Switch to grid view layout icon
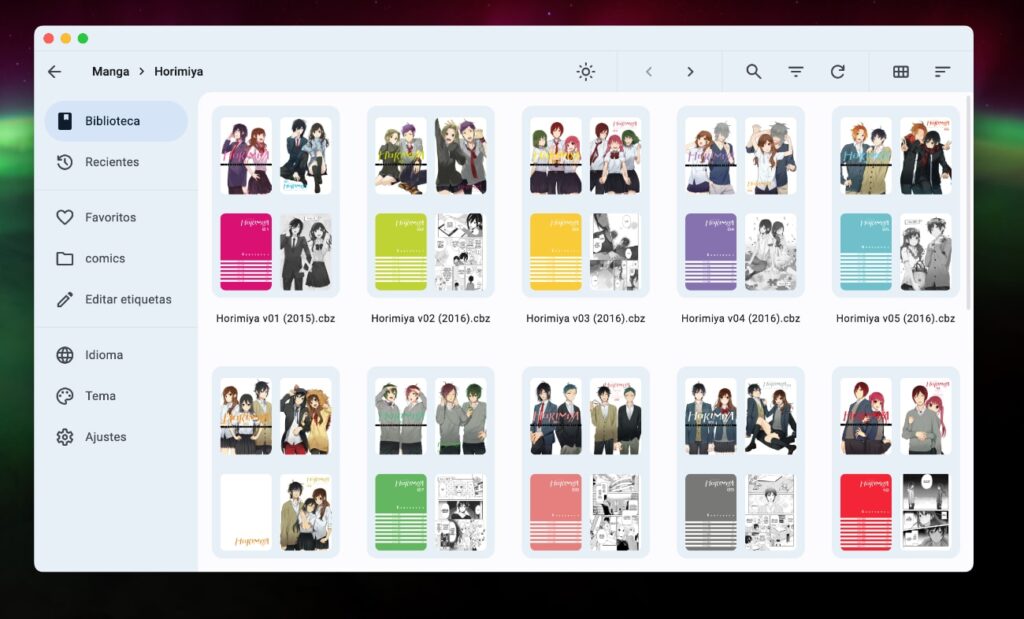 pos(901,72)
